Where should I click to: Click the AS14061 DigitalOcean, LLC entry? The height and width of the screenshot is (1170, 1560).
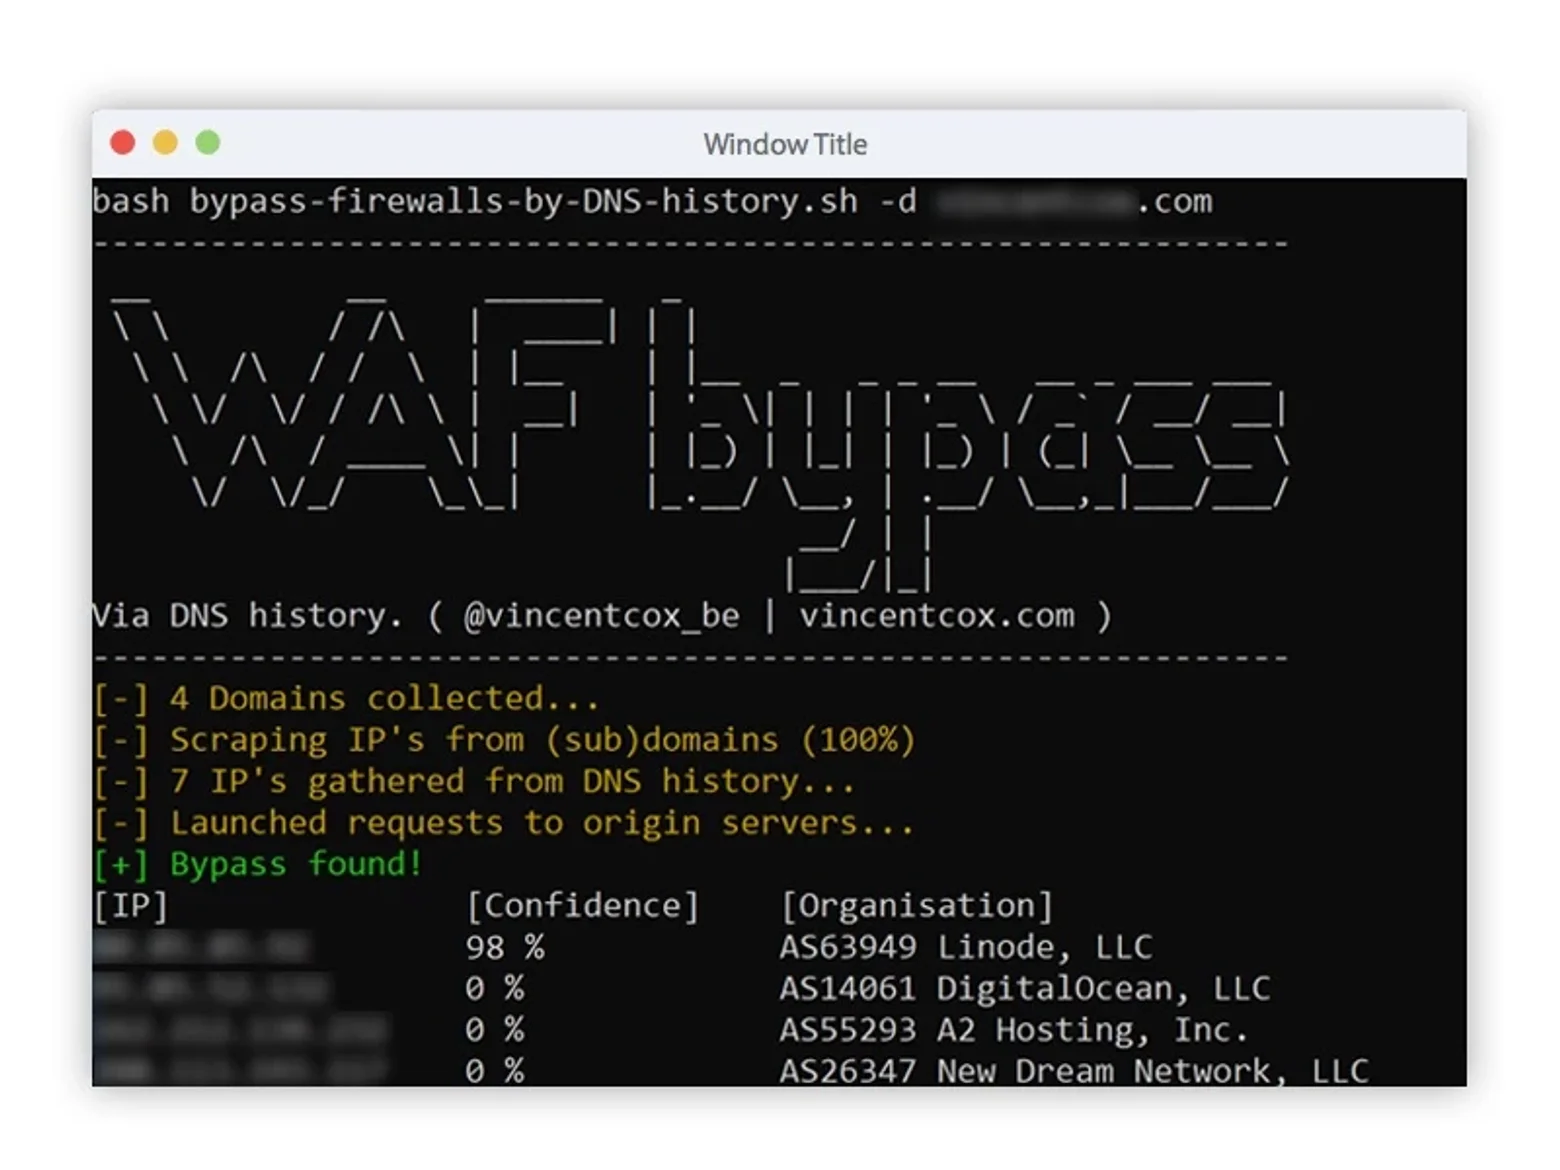tap(1025, 989)
